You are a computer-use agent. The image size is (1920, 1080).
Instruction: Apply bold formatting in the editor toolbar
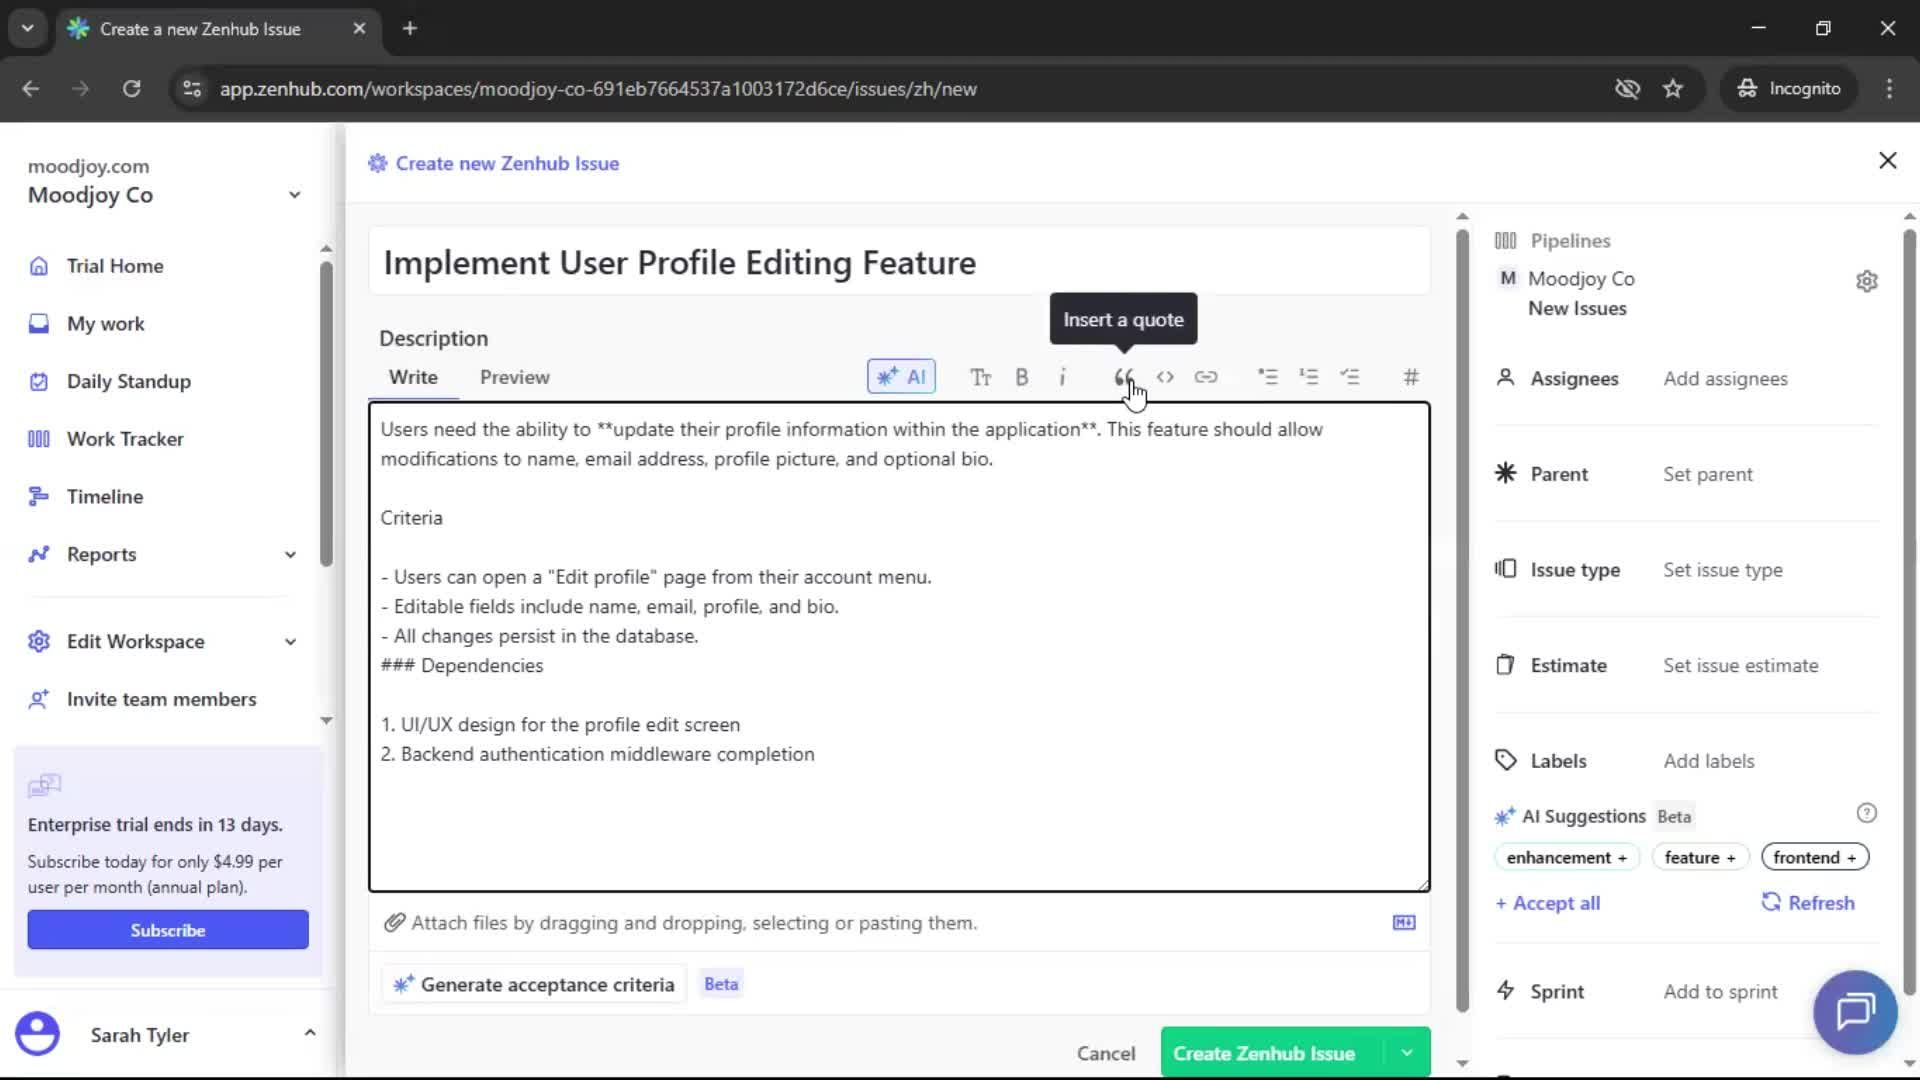(x=1021, y=377)
